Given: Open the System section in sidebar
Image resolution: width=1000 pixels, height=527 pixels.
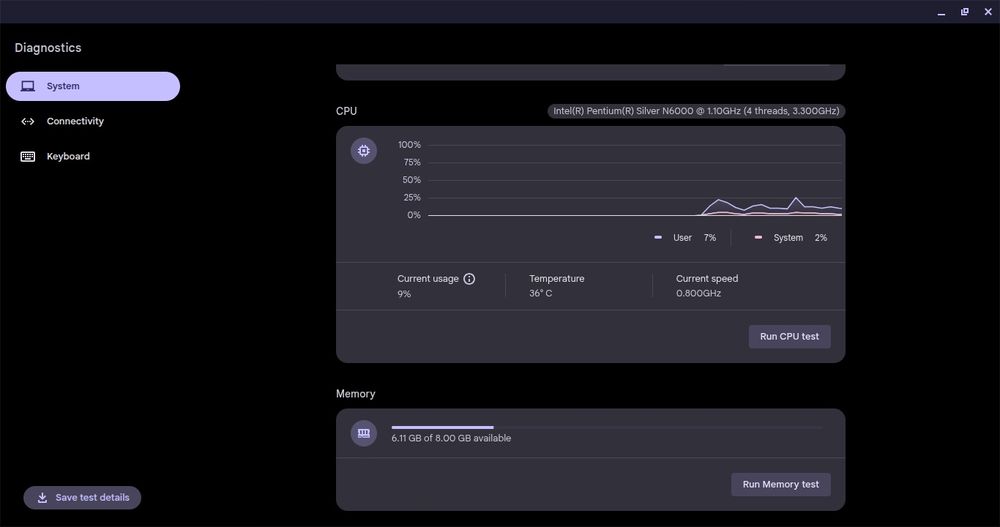Looking at the screenshot, I should tap(92, 86).
